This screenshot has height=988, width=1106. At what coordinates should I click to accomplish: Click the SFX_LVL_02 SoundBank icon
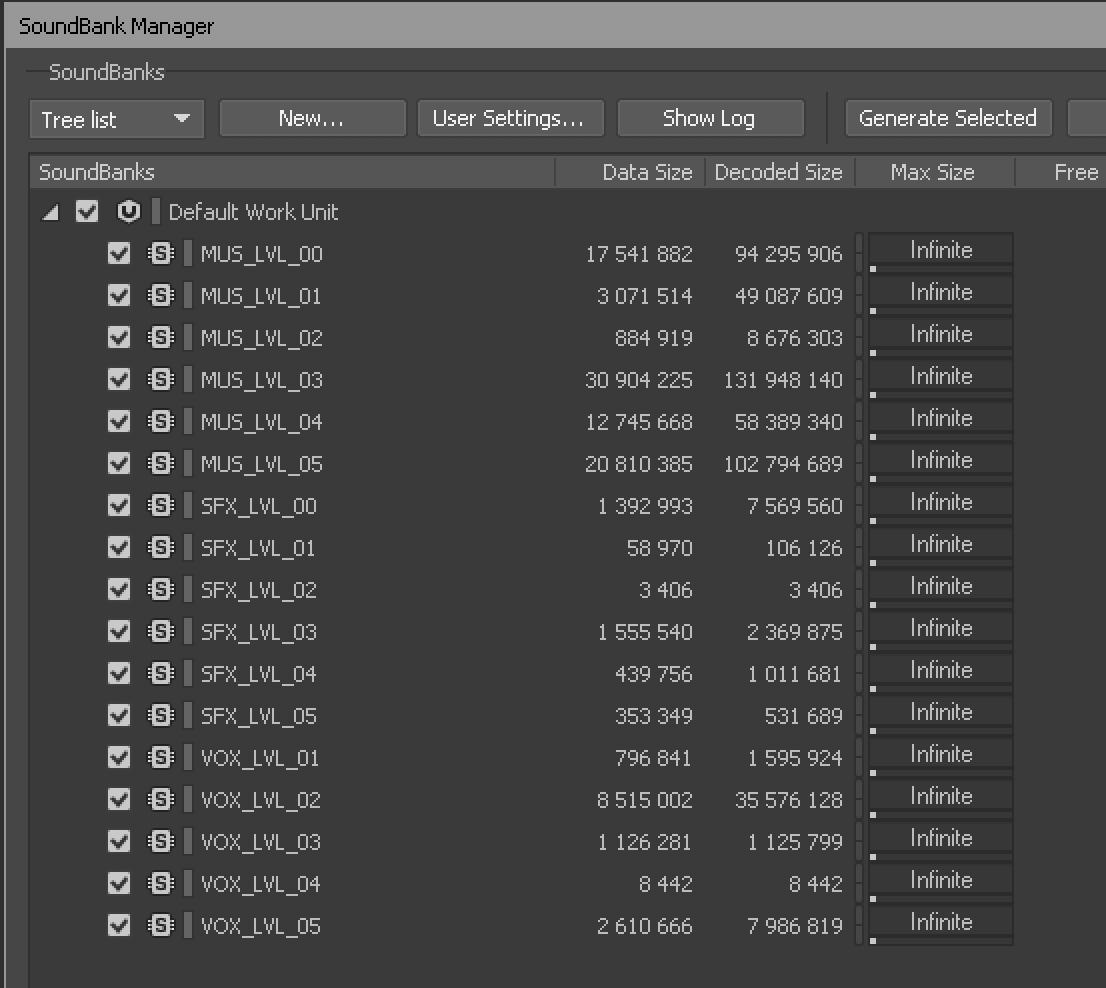coord(161,589)
